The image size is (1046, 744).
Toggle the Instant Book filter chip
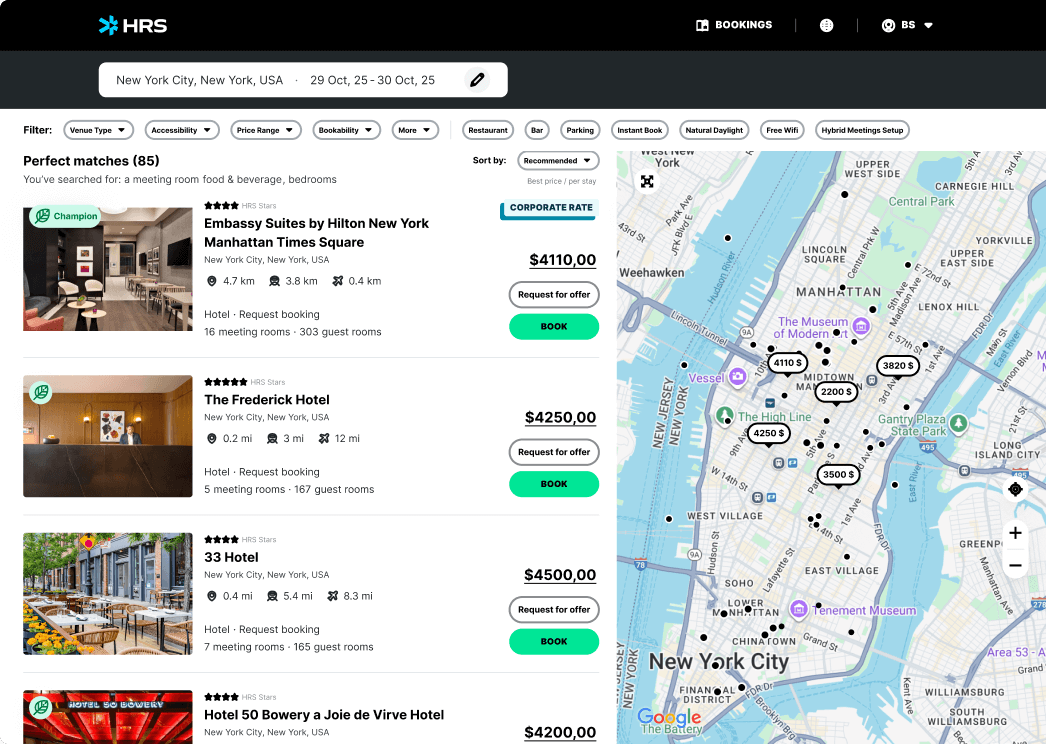(x=639, y=130)
